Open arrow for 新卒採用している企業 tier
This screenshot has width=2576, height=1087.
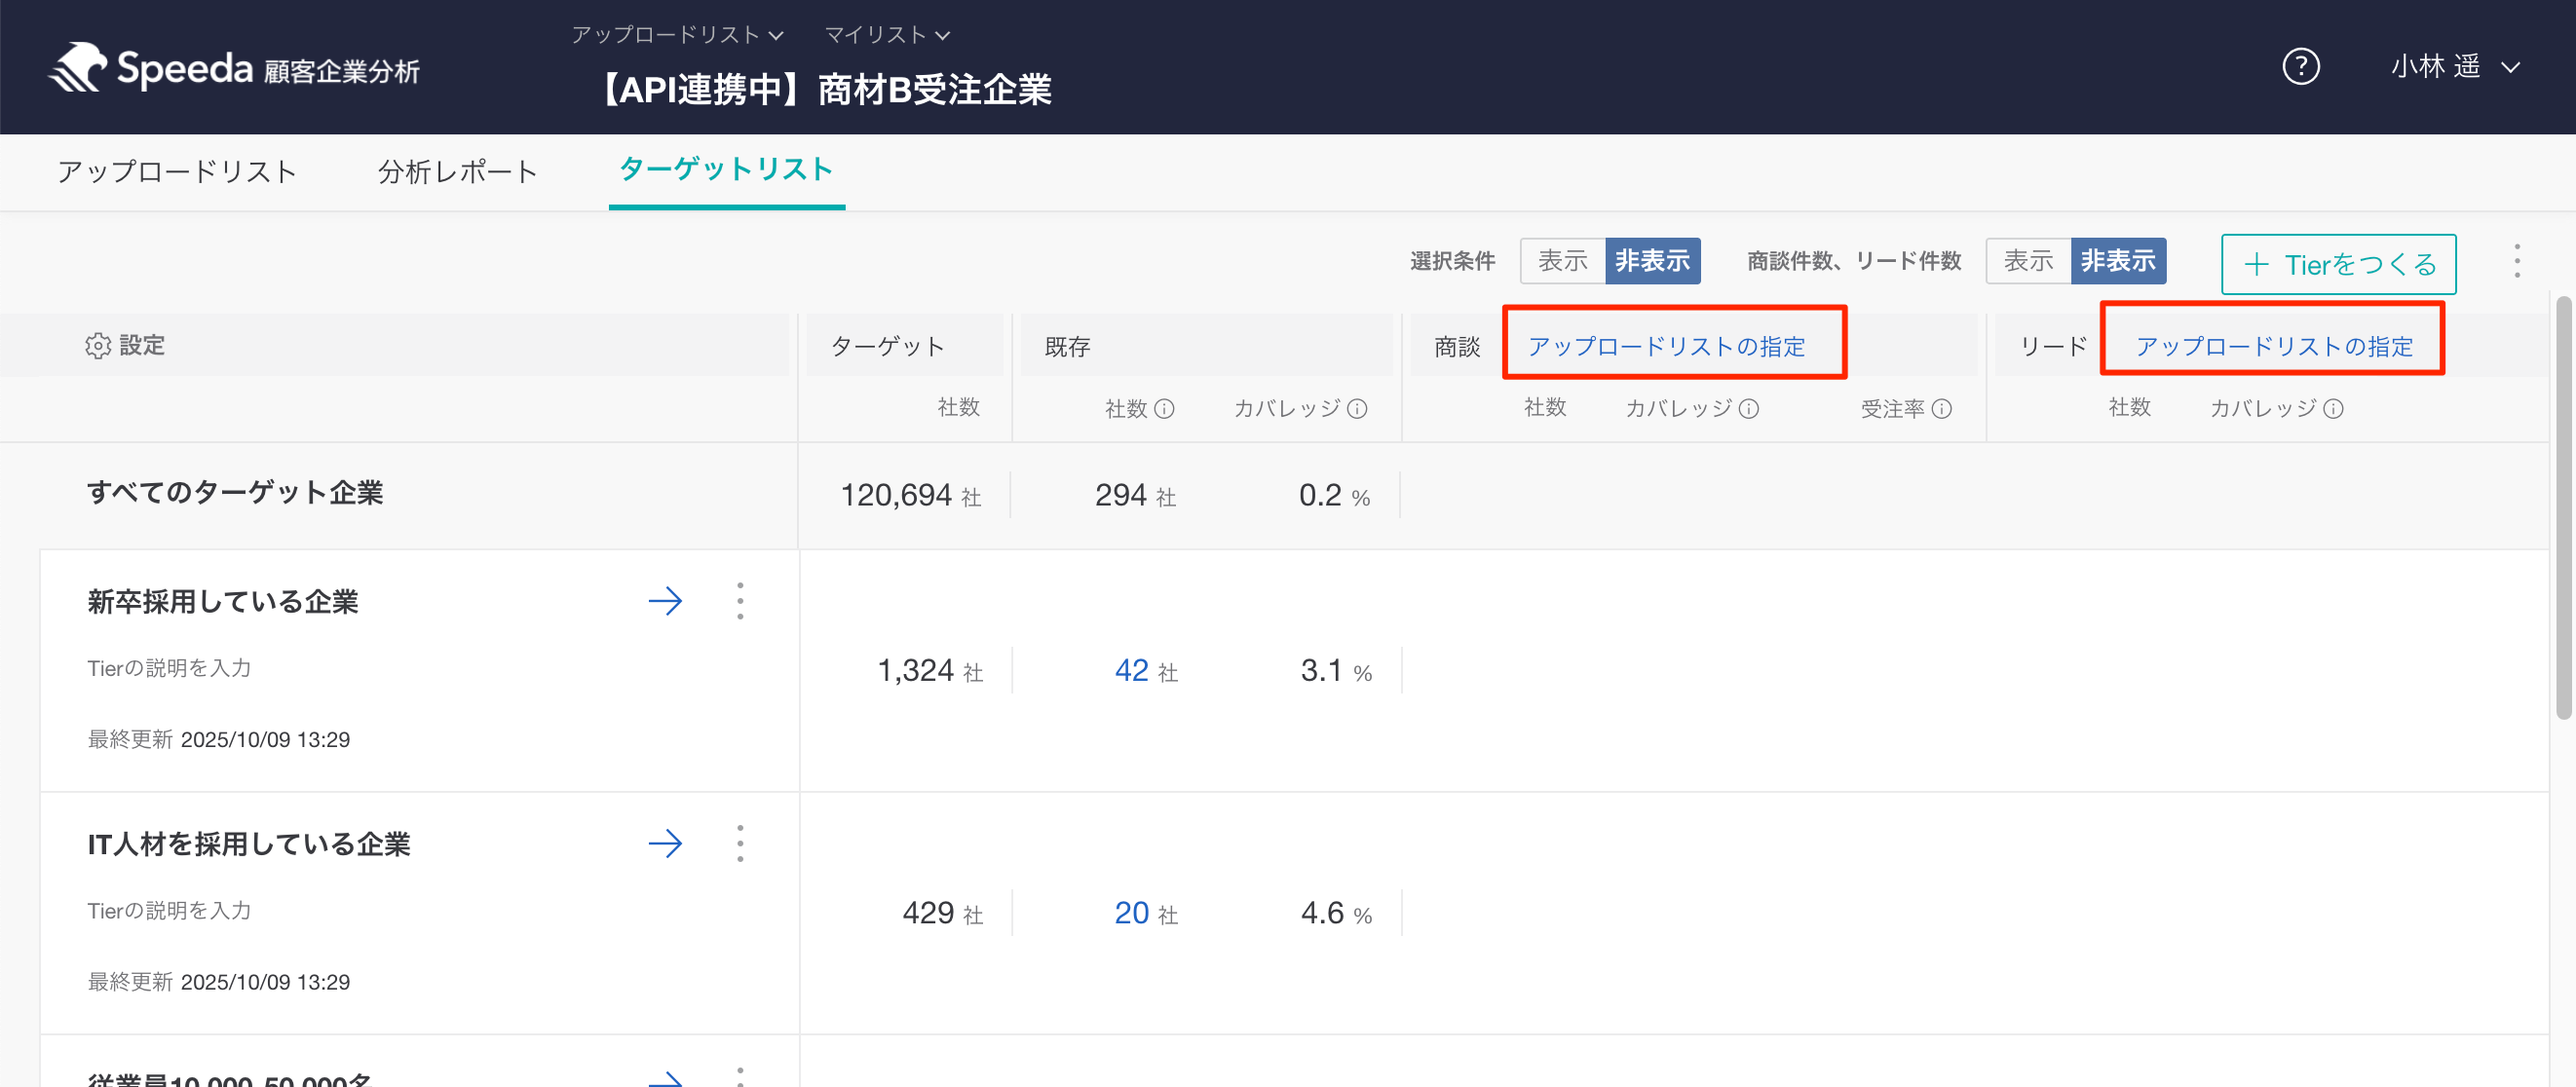pos(665,601)
